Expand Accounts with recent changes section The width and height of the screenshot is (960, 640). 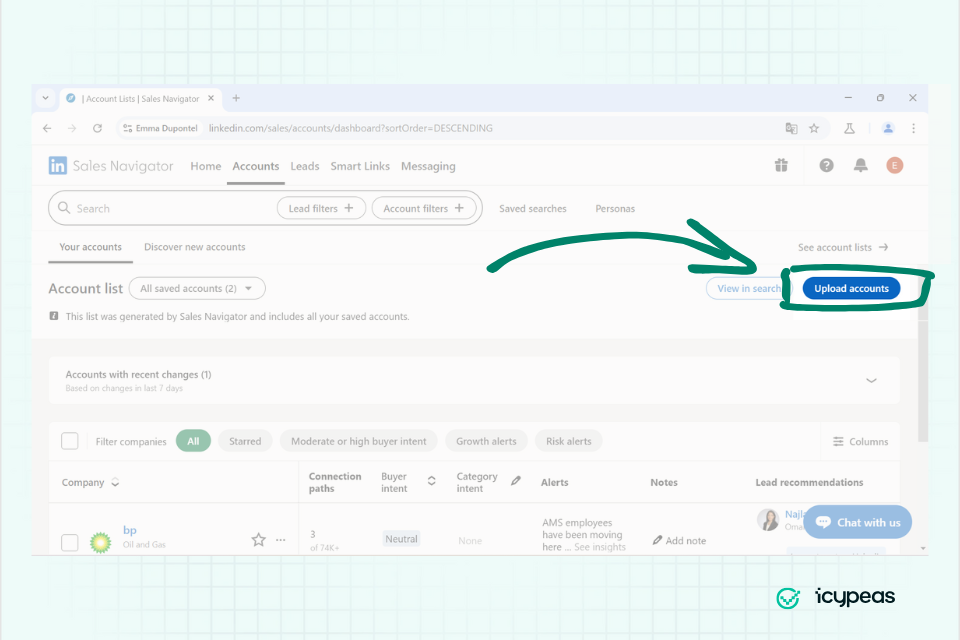click(871, 380)
